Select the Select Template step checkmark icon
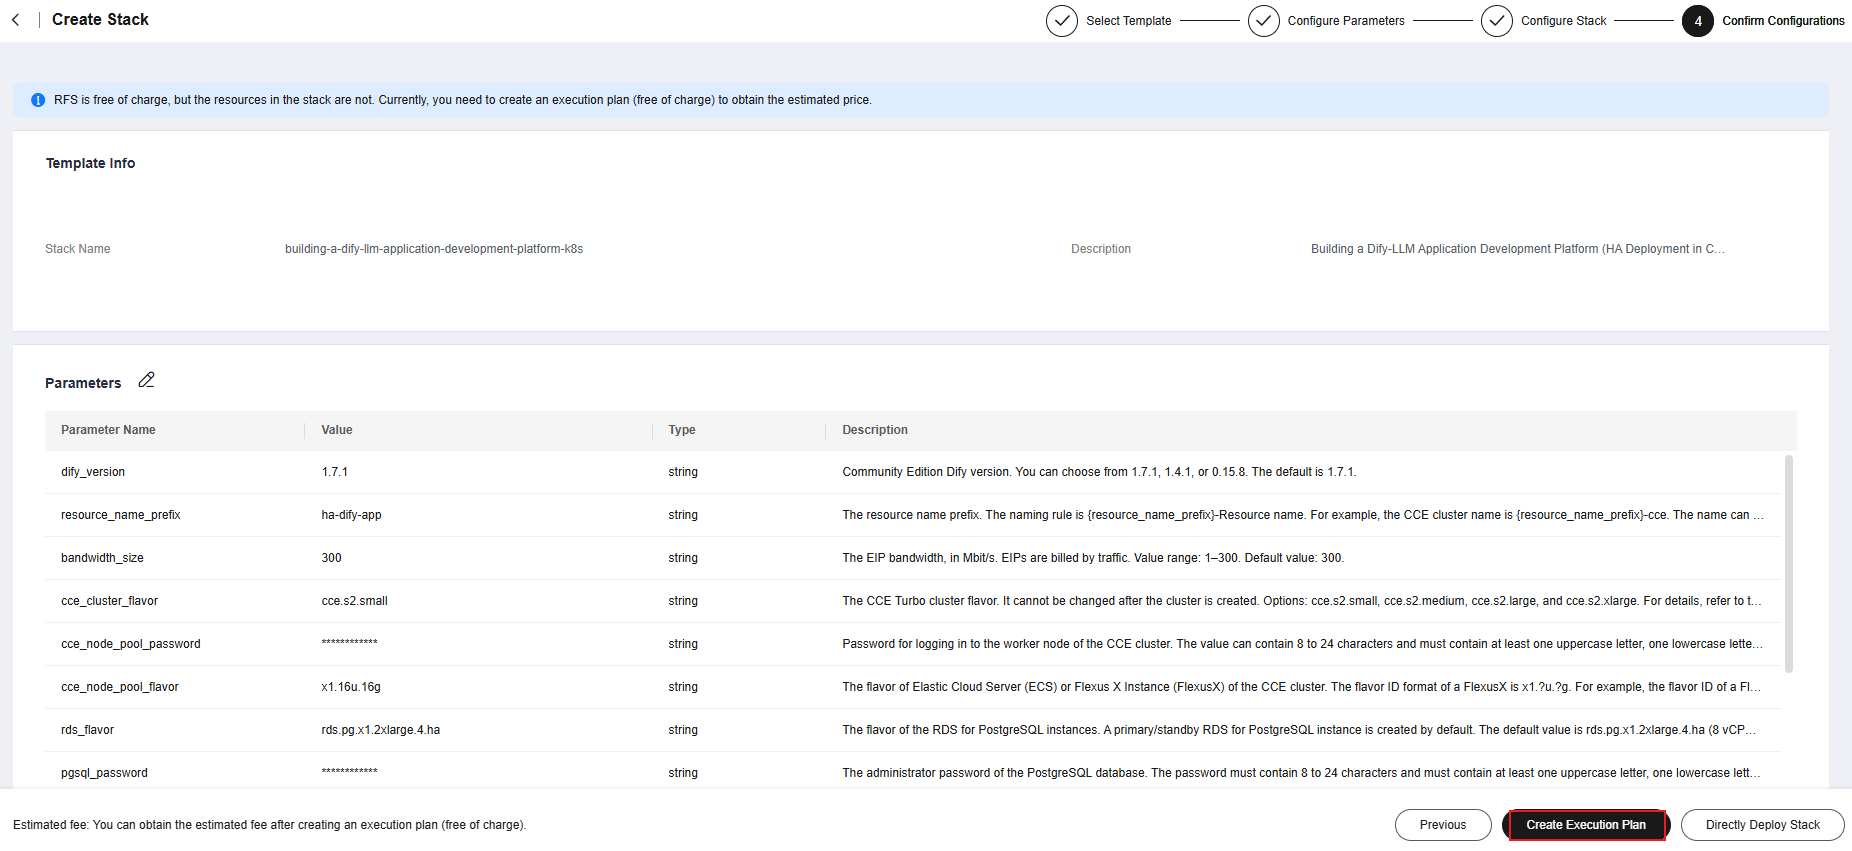 click(x=1062, y=20)
